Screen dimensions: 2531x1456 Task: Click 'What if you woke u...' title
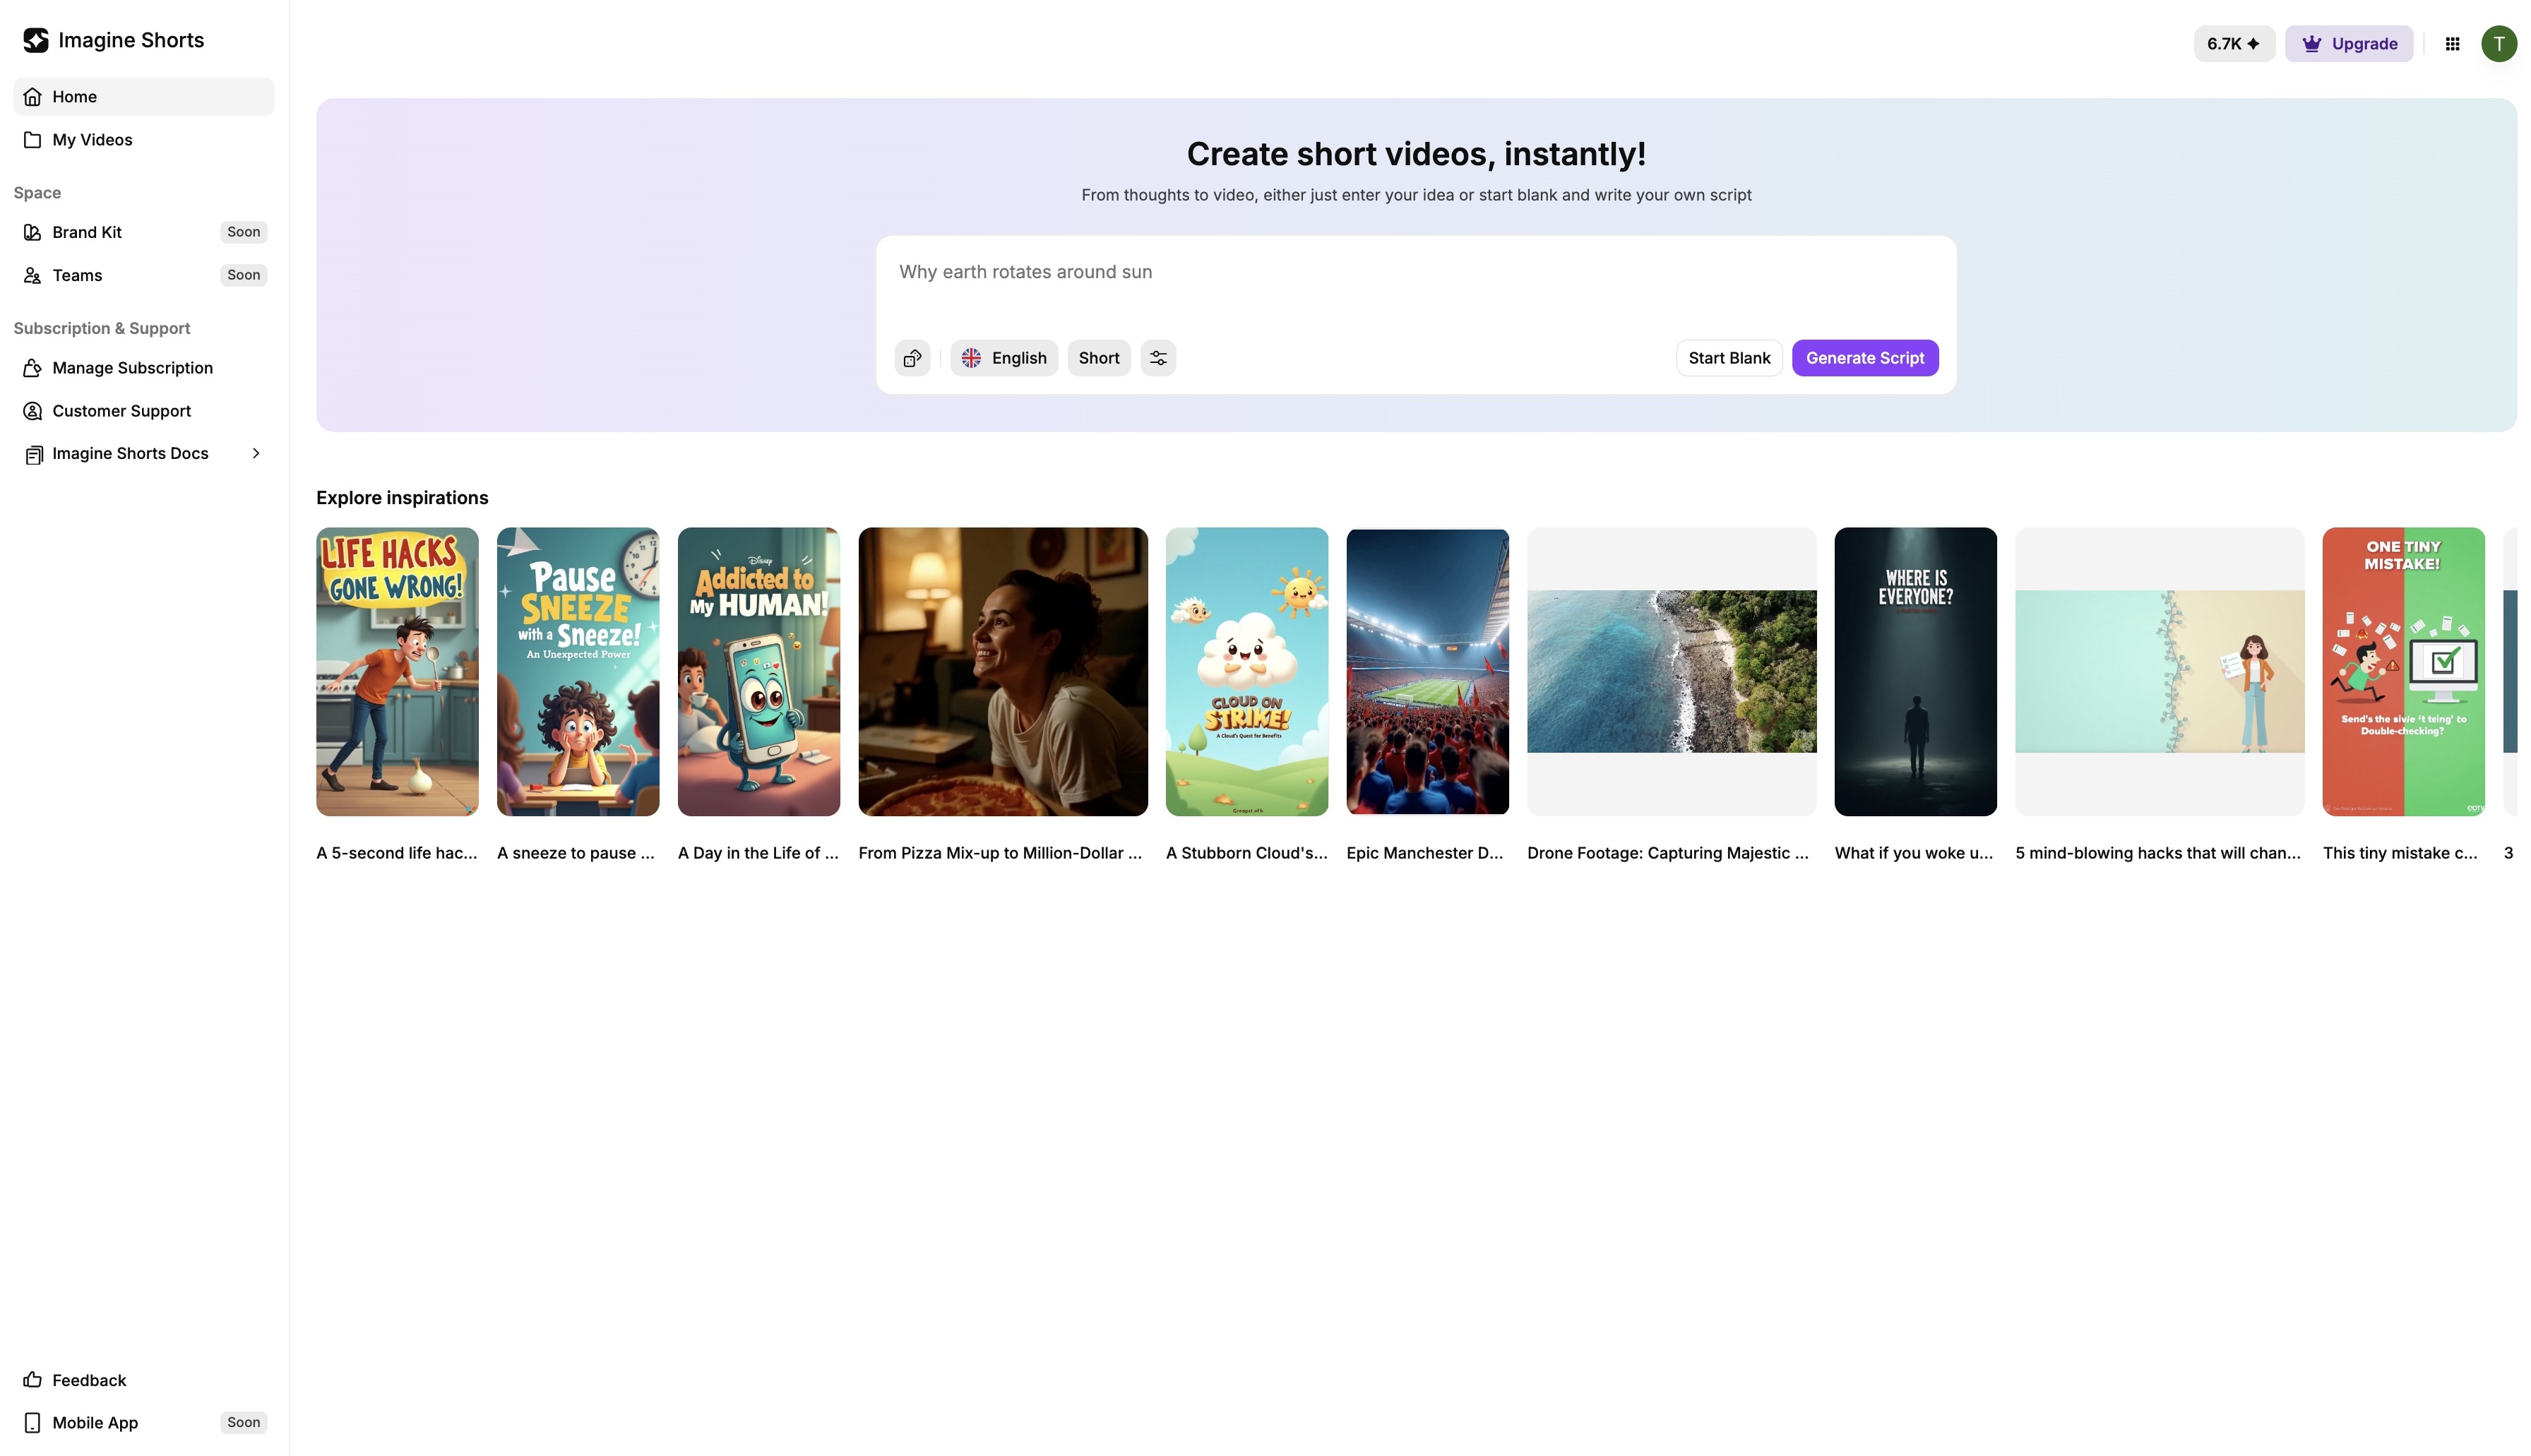[x=1914, y=853]
